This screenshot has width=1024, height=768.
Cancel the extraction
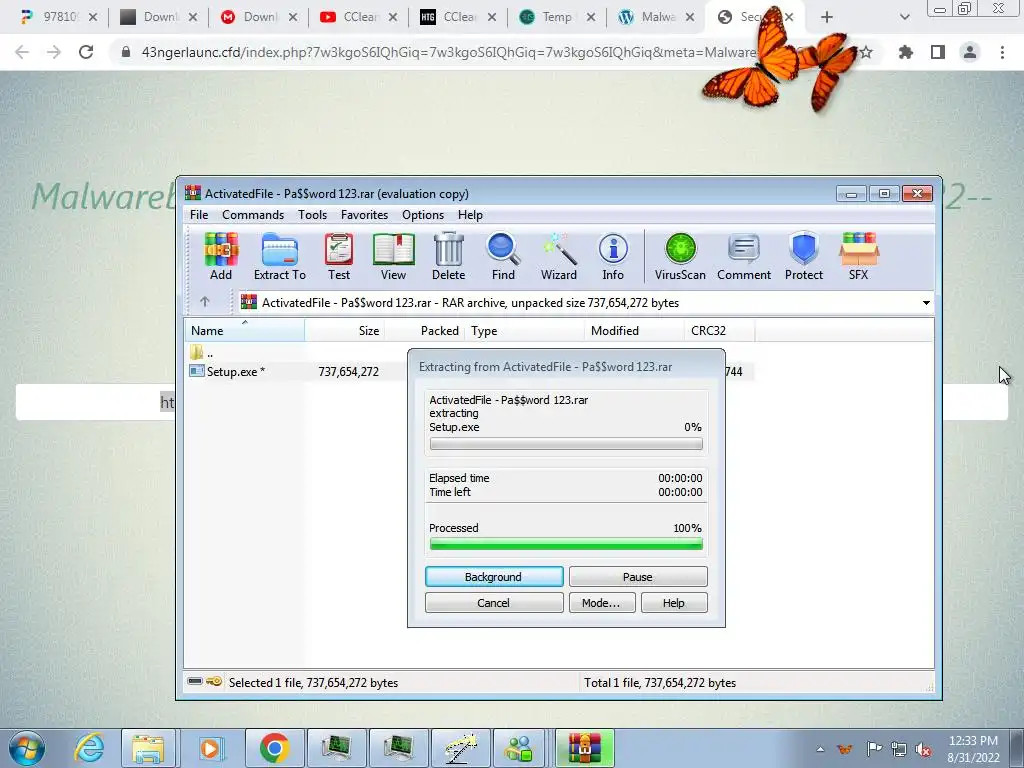(494, 603)
